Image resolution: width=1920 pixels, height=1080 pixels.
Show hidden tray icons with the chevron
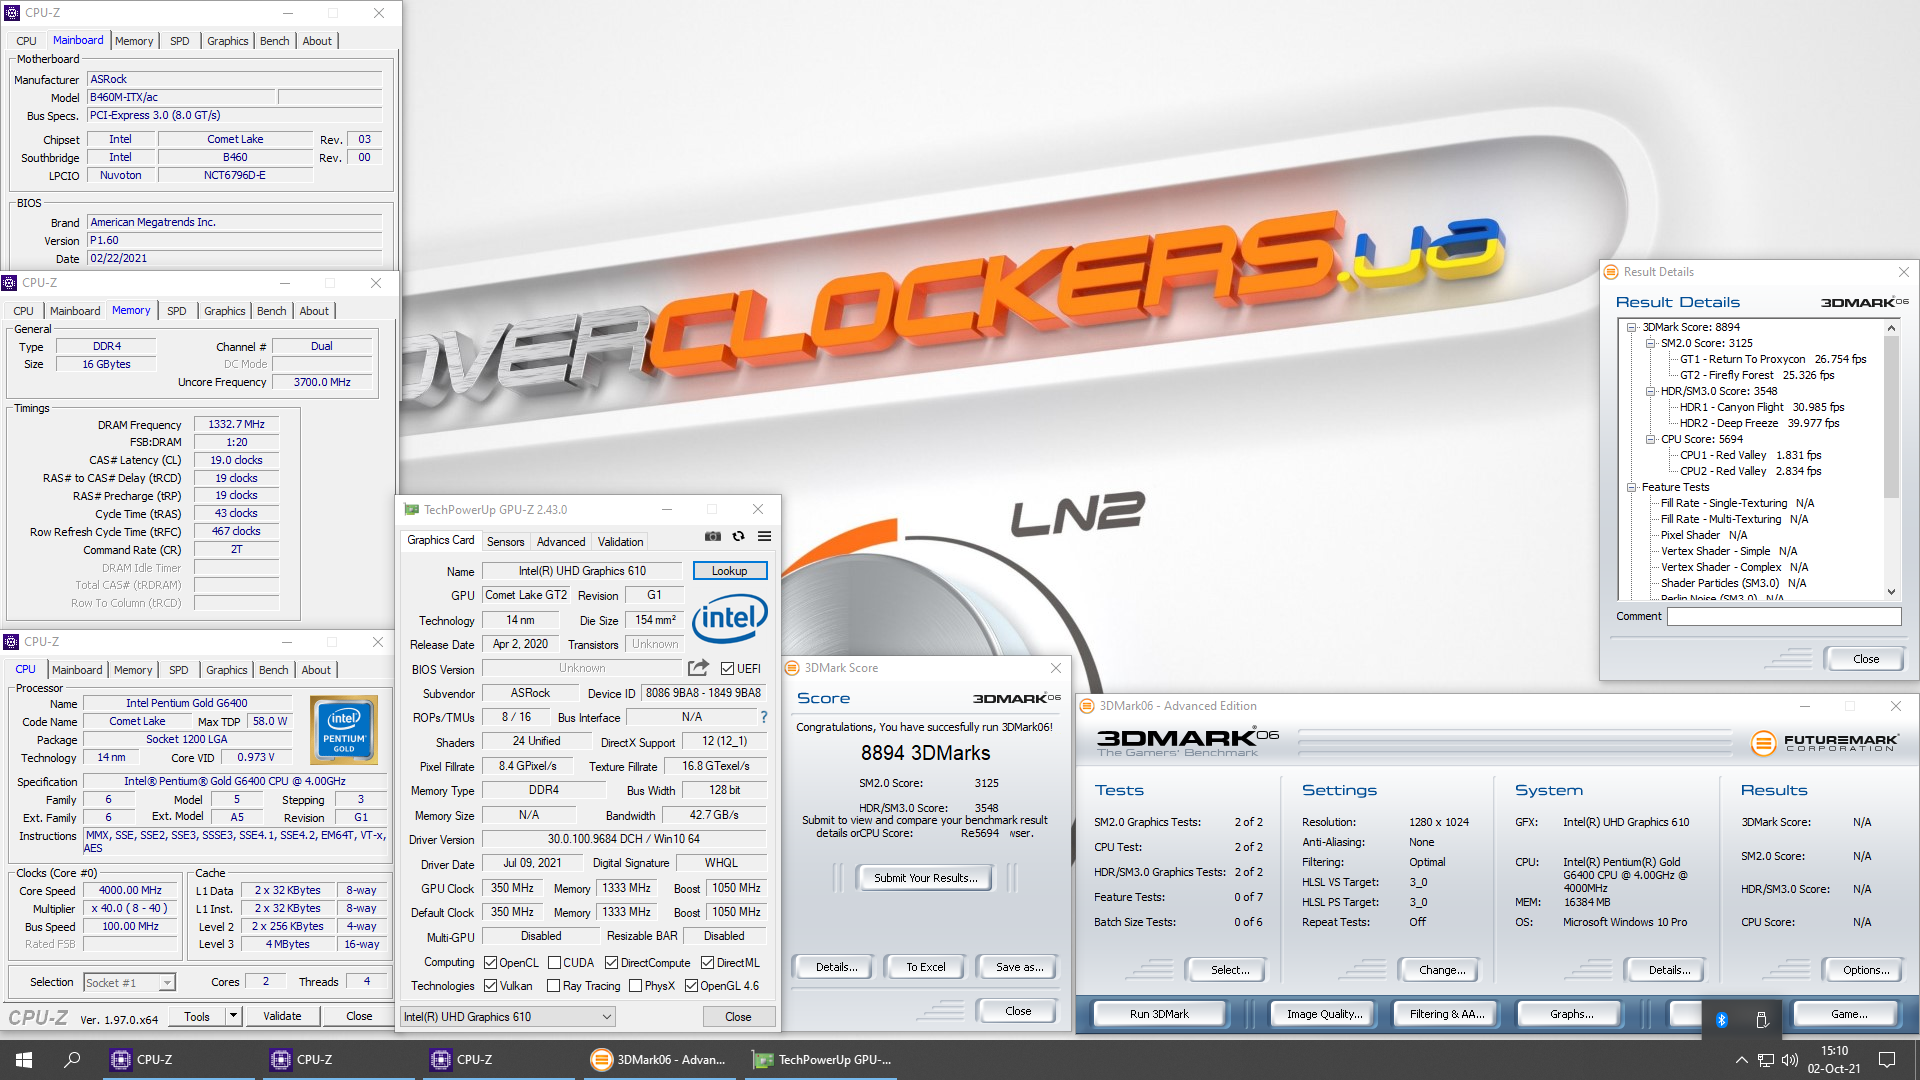[x=1741, y=1060]
